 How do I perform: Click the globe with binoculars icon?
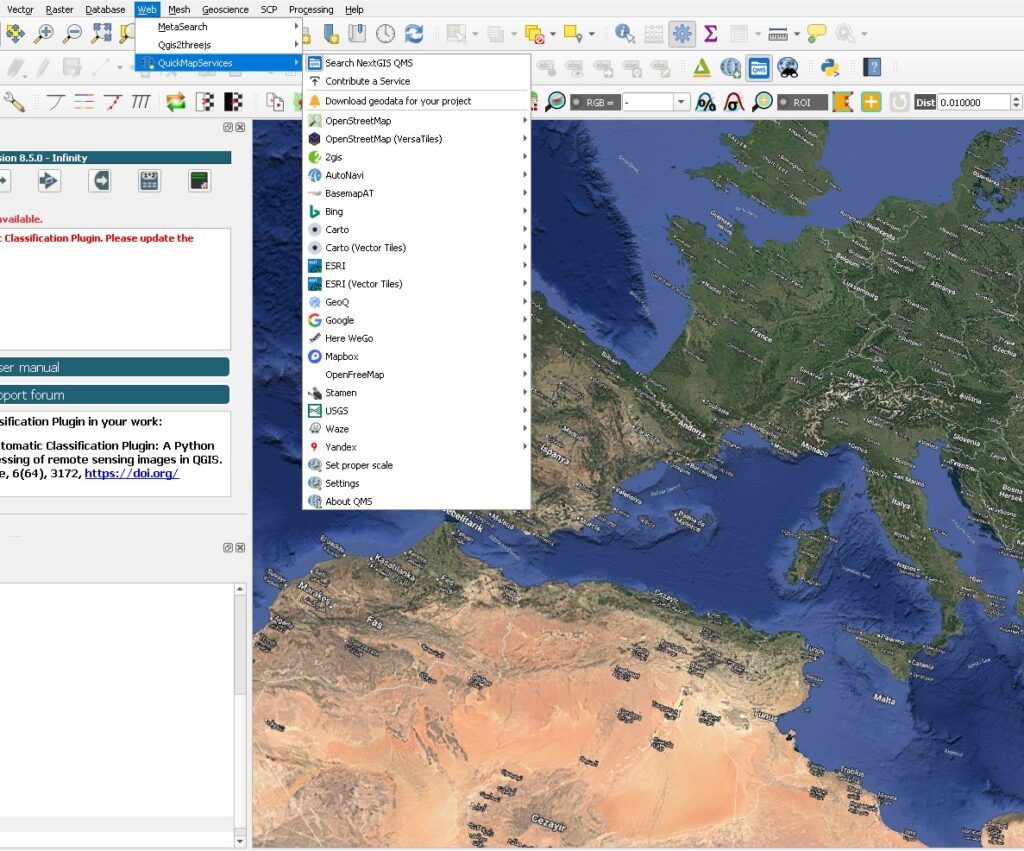pyautogui.click(x=788, y=67)
